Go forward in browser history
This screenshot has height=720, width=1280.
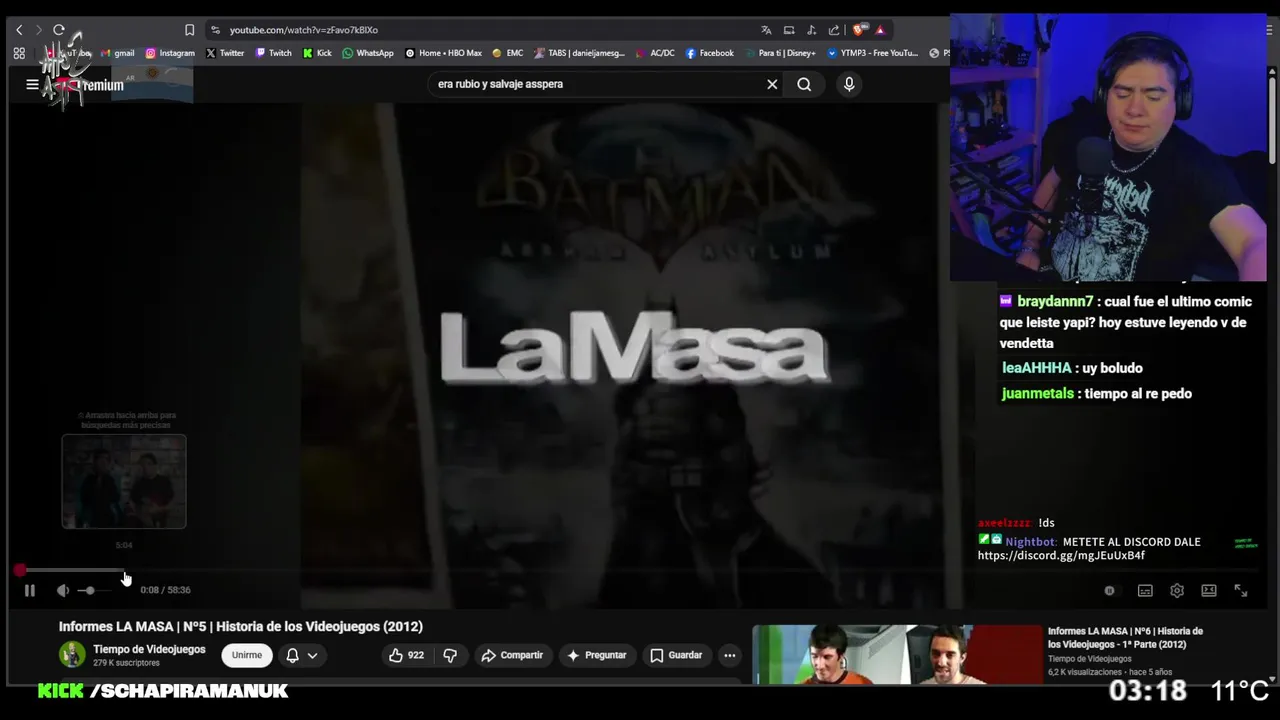(38, 30)
